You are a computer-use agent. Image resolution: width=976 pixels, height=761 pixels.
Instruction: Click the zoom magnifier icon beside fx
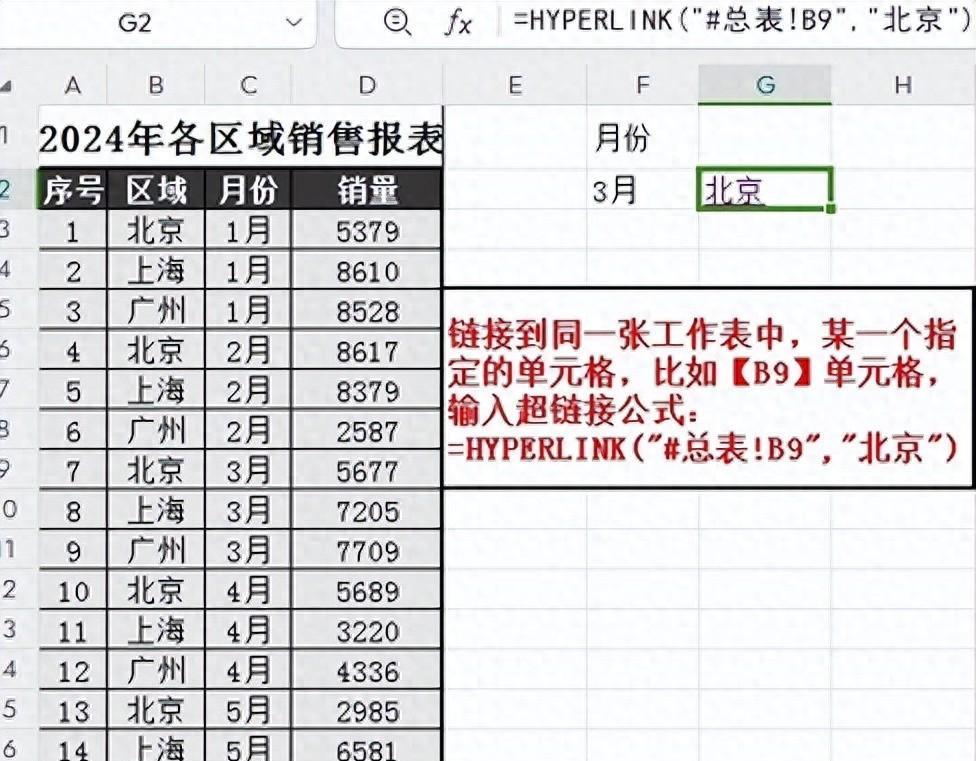pos(396,22)
